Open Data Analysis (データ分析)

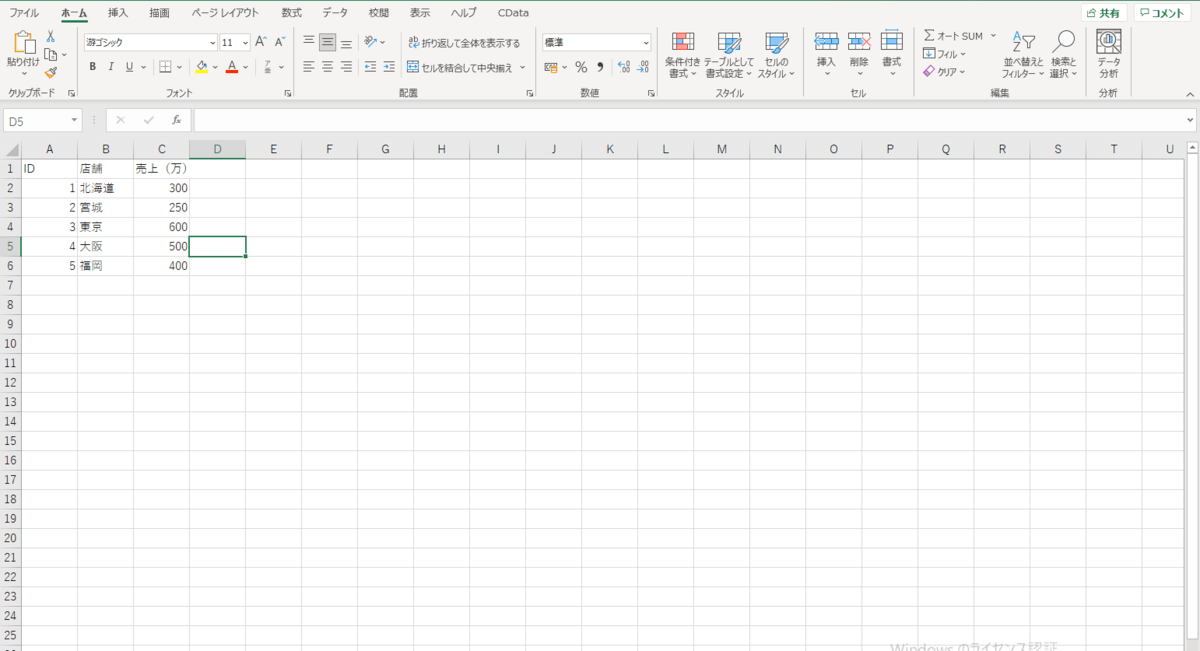click(x=1109, y=55)
